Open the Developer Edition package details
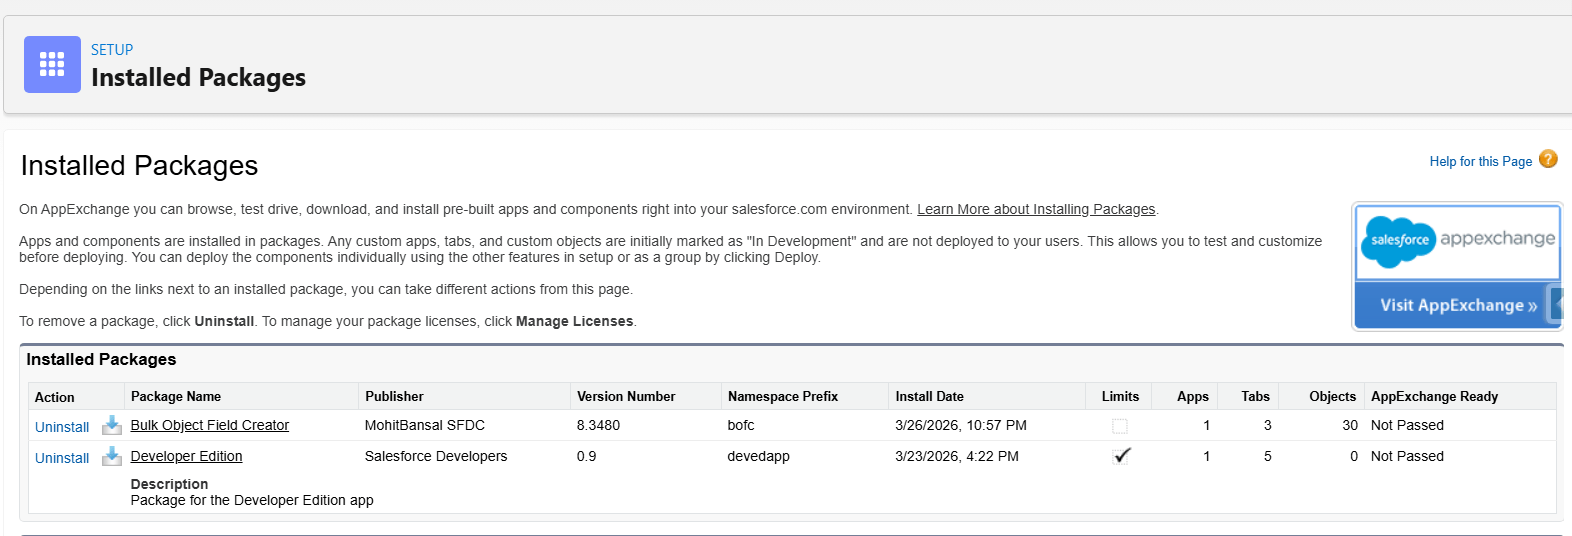1572x536 pixels. point(187,456)
